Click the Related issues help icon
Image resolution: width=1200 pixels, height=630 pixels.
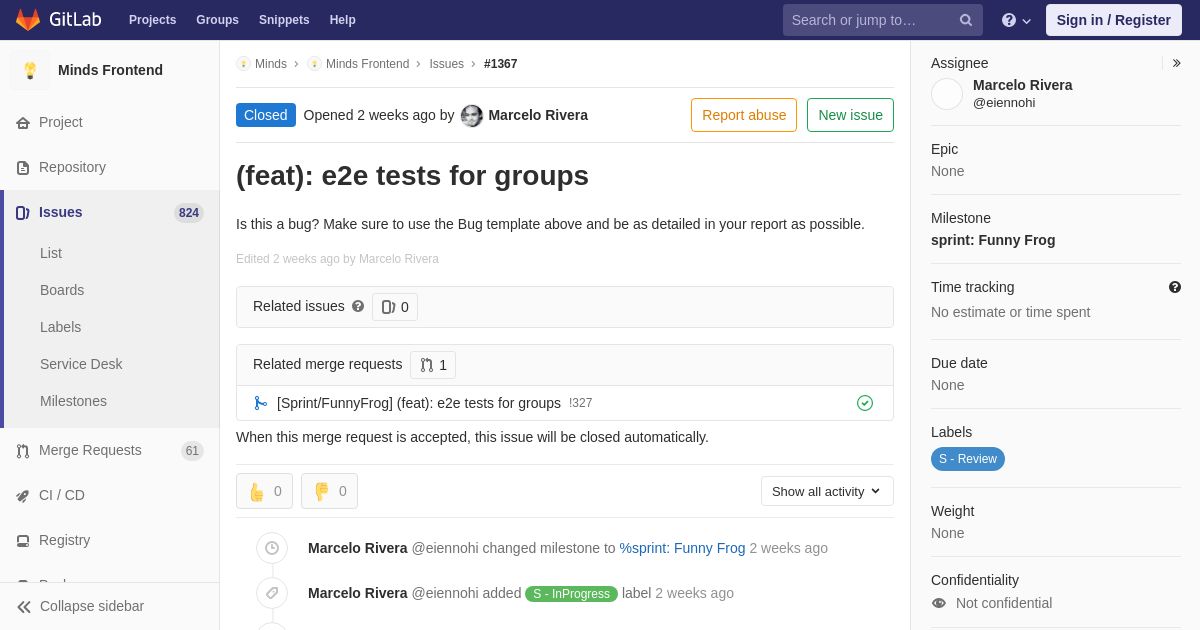[358, 306]
